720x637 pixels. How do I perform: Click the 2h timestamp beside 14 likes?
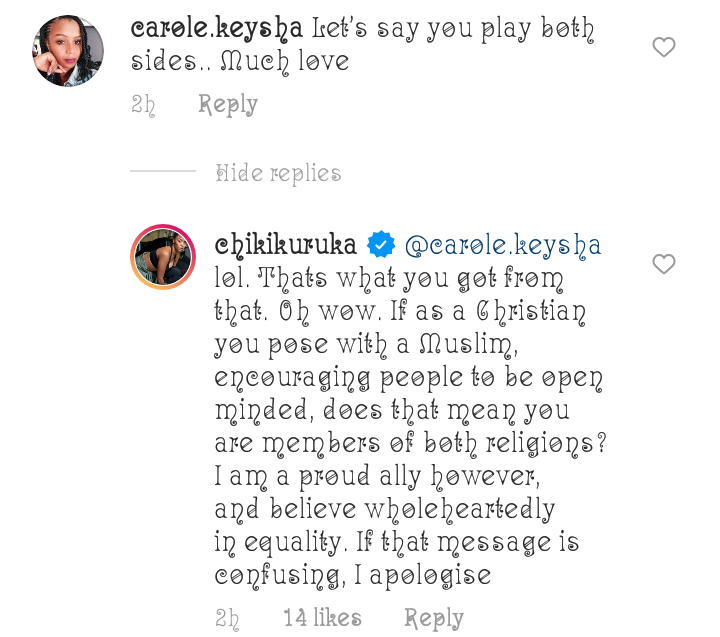(227, 619)
